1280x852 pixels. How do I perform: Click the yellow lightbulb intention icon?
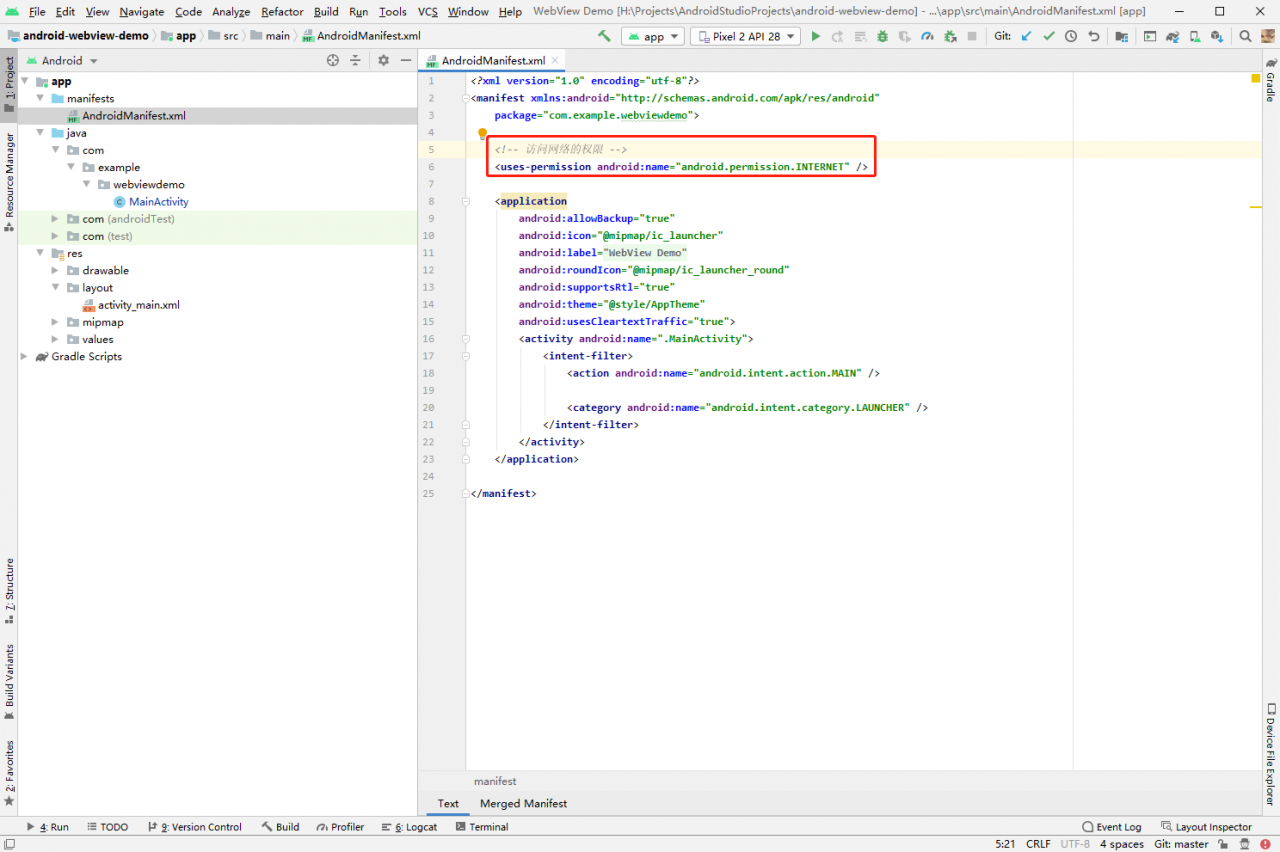pyautogui.click(x=482, y=133)
